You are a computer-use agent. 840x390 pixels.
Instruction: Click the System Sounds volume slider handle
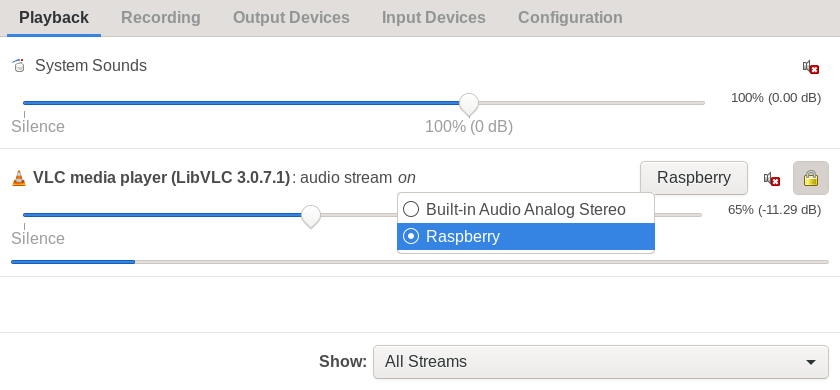(469, 104)
